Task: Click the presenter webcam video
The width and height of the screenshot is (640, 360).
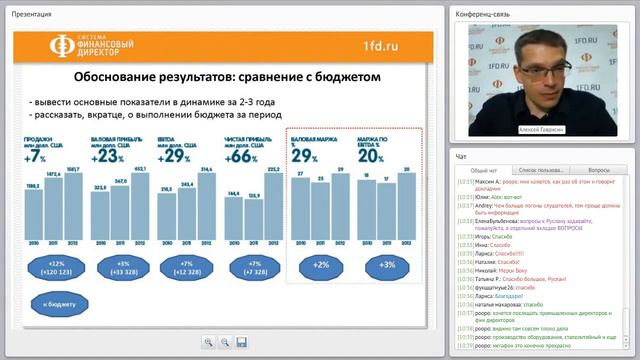Action: (x=543, y=80)
